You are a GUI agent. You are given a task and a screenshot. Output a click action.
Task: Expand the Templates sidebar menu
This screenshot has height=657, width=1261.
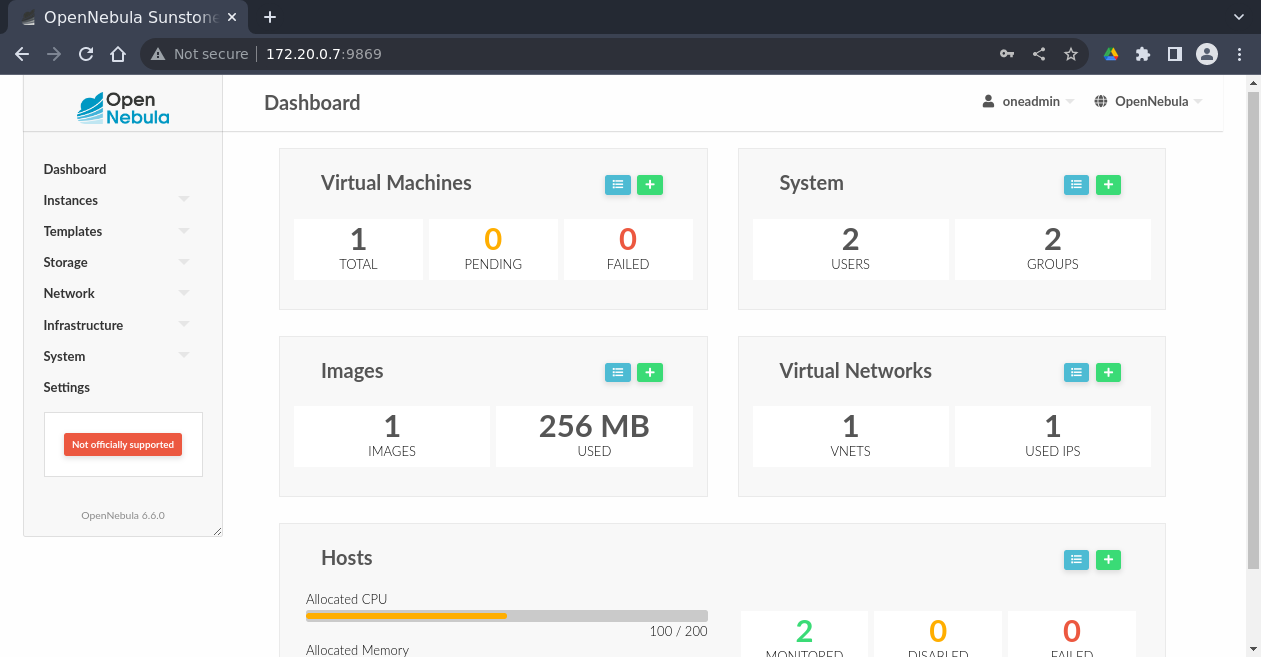(x=116, y=231)
